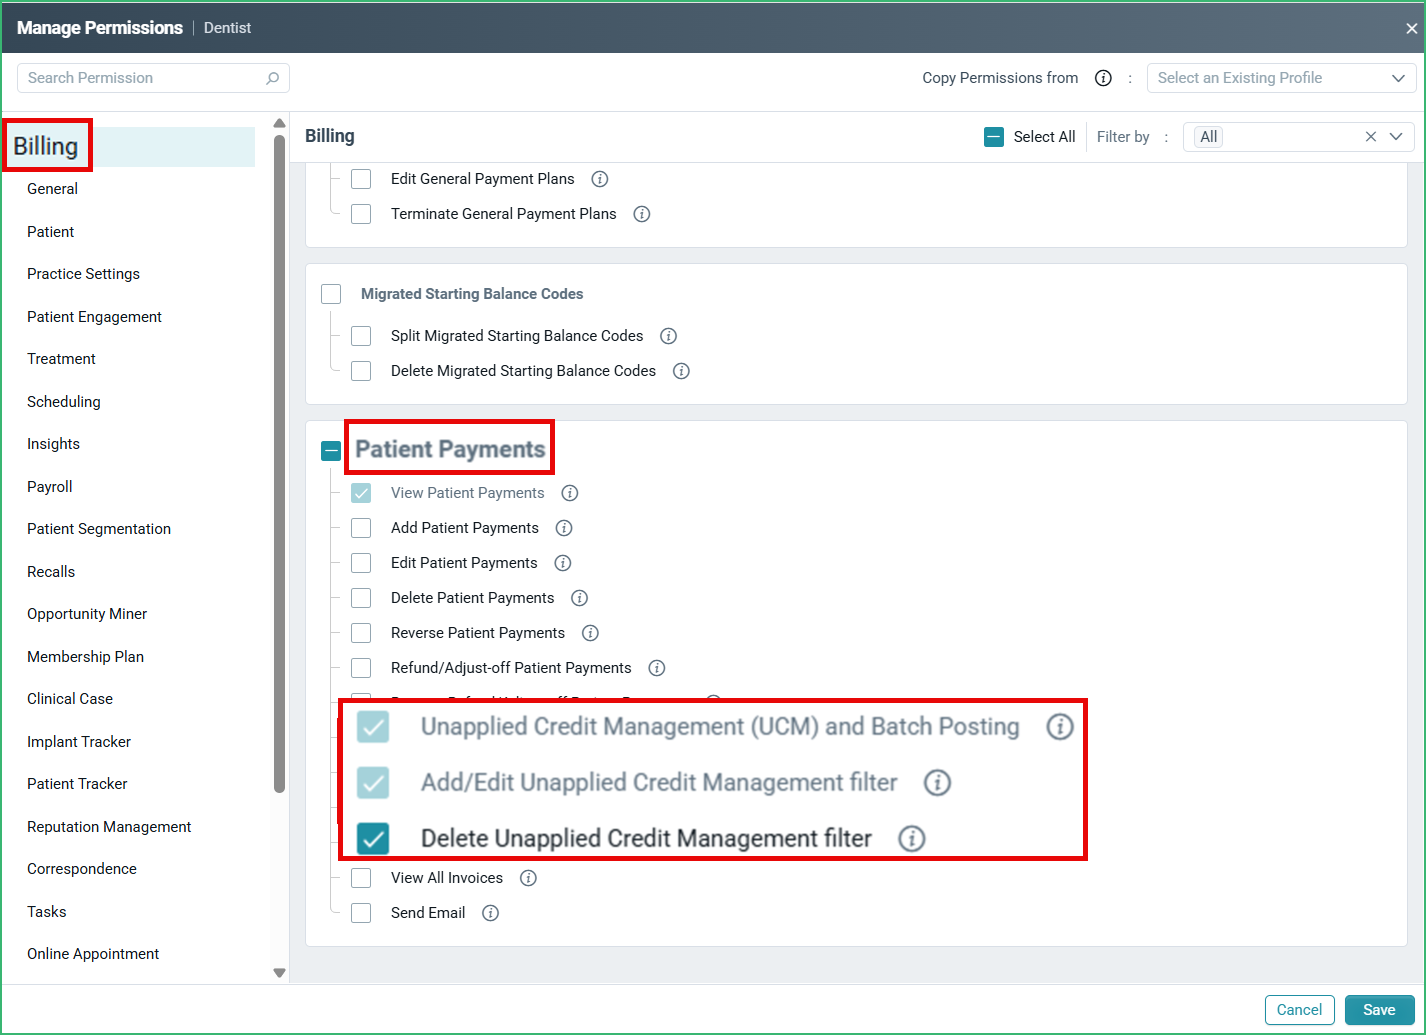Enable Delete Patient Payments permission
The image size is (1426, 1035).
[x=361, y=598]
